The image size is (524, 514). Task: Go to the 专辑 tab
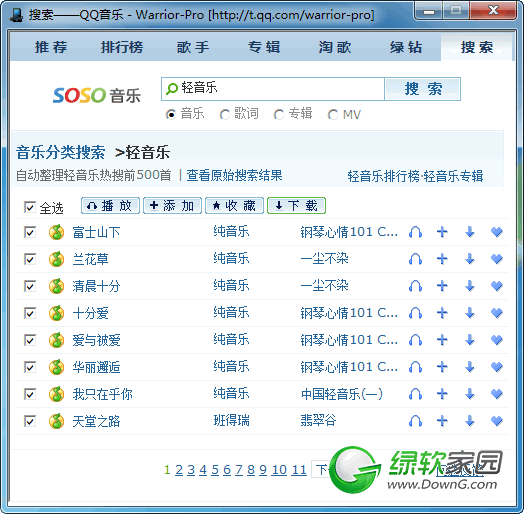pyautogui.click(x=264, y=47)
